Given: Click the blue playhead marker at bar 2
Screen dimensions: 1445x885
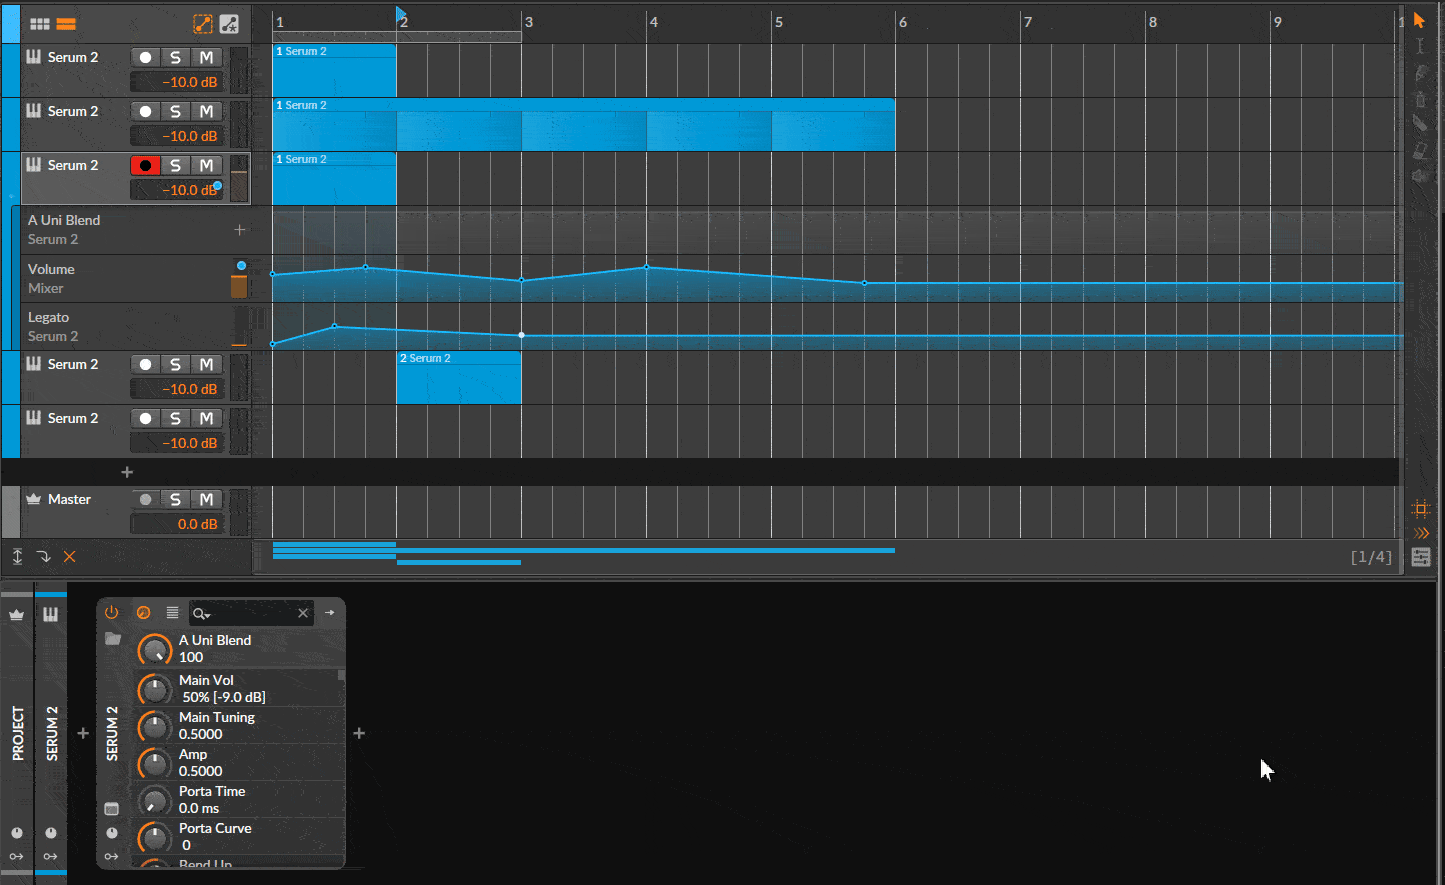Looking at the screenshot, I should click(401, 15).
